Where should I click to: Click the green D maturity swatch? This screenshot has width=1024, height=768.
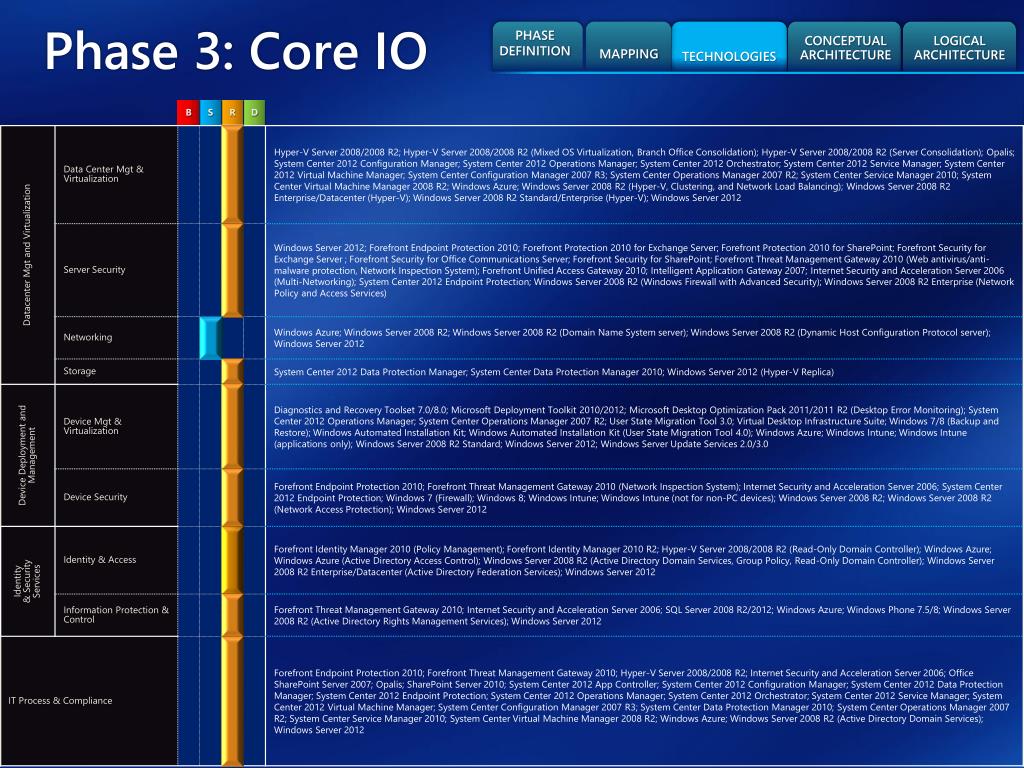pyautogui.click(x=254, y=112)
